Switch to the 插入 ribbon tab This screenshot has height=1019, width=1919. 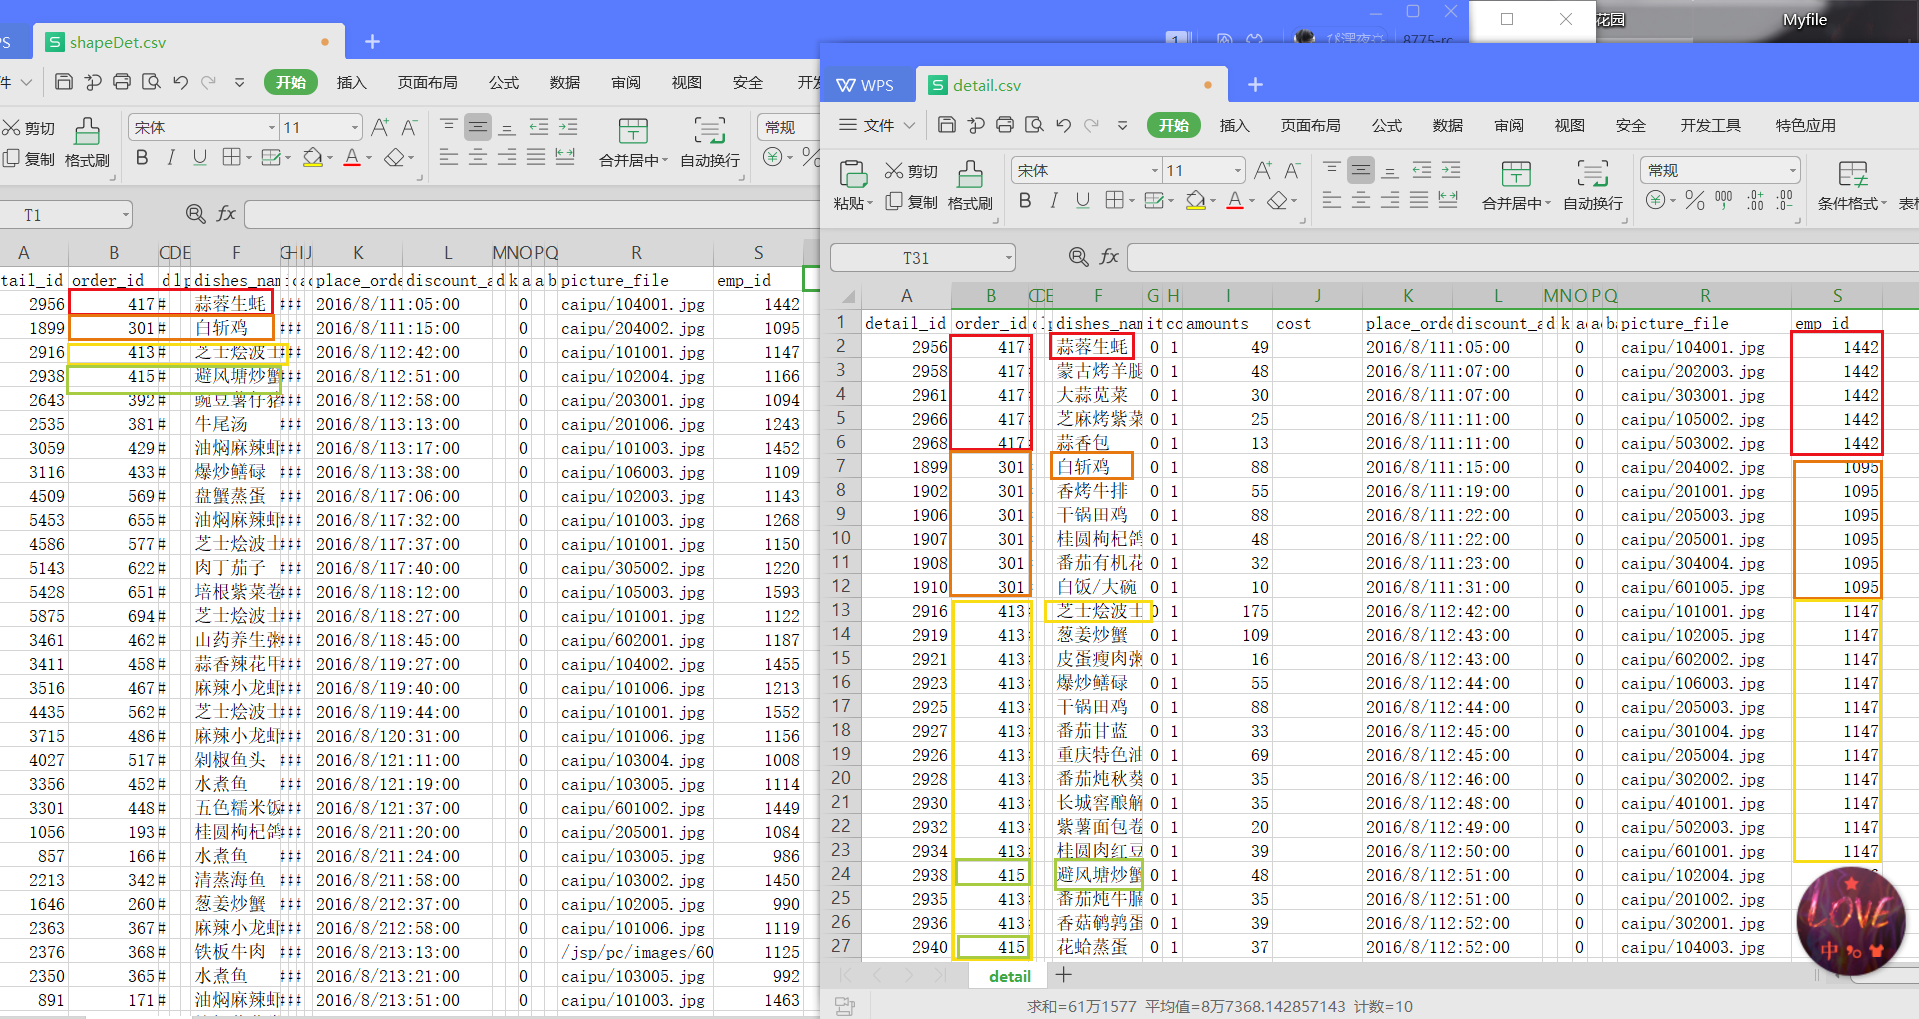pos(1234,125)
